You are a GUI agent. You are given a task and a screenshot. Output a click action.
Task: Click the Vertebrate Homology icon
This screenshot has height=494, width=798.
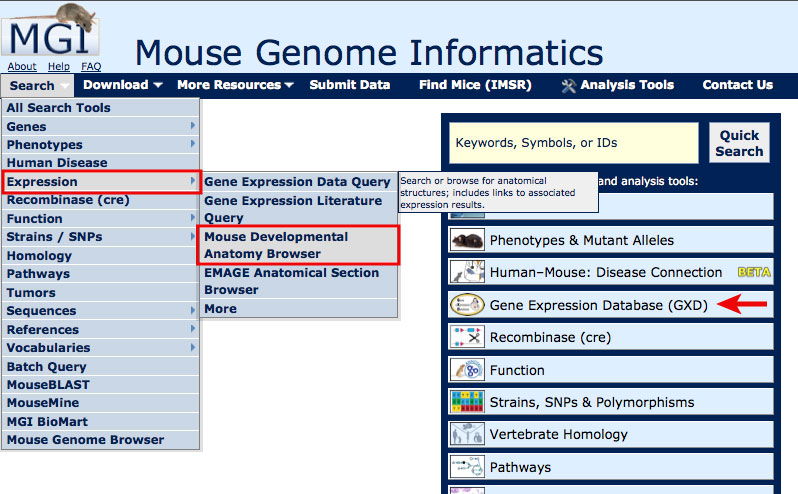click(x=467, y=434)
